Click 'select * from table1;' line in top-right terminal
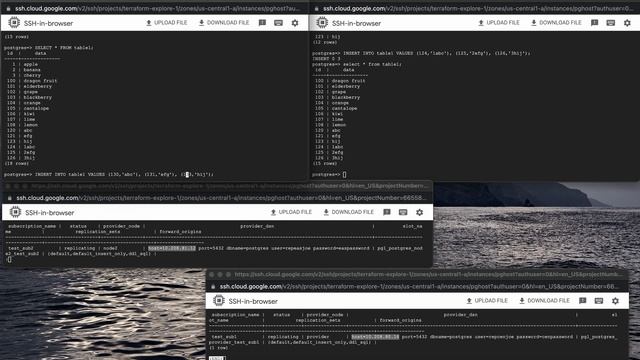 point(357,64)
